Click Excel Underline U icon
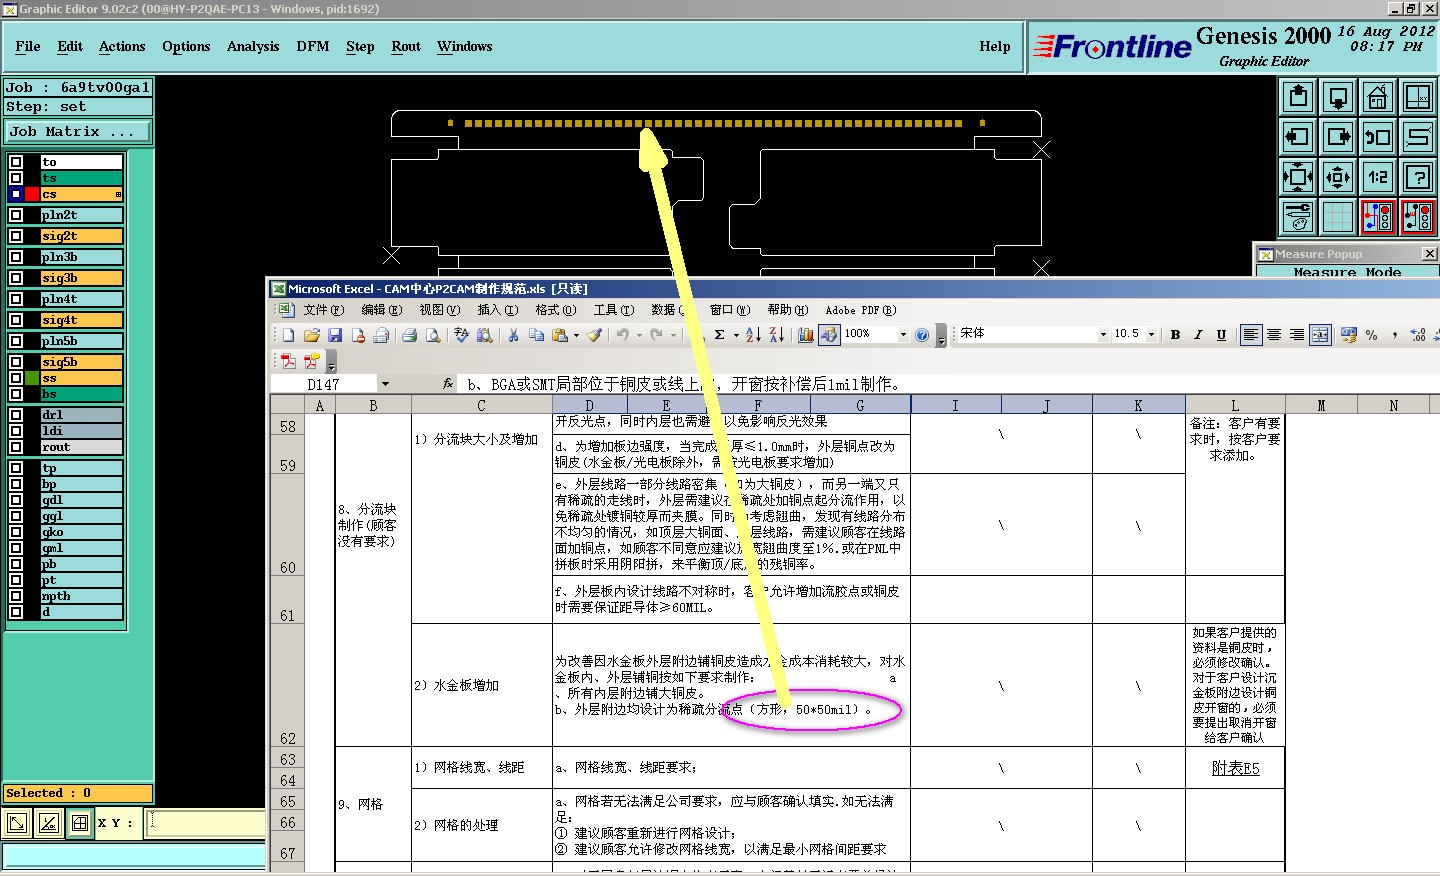 click(x=1221, y=335)
